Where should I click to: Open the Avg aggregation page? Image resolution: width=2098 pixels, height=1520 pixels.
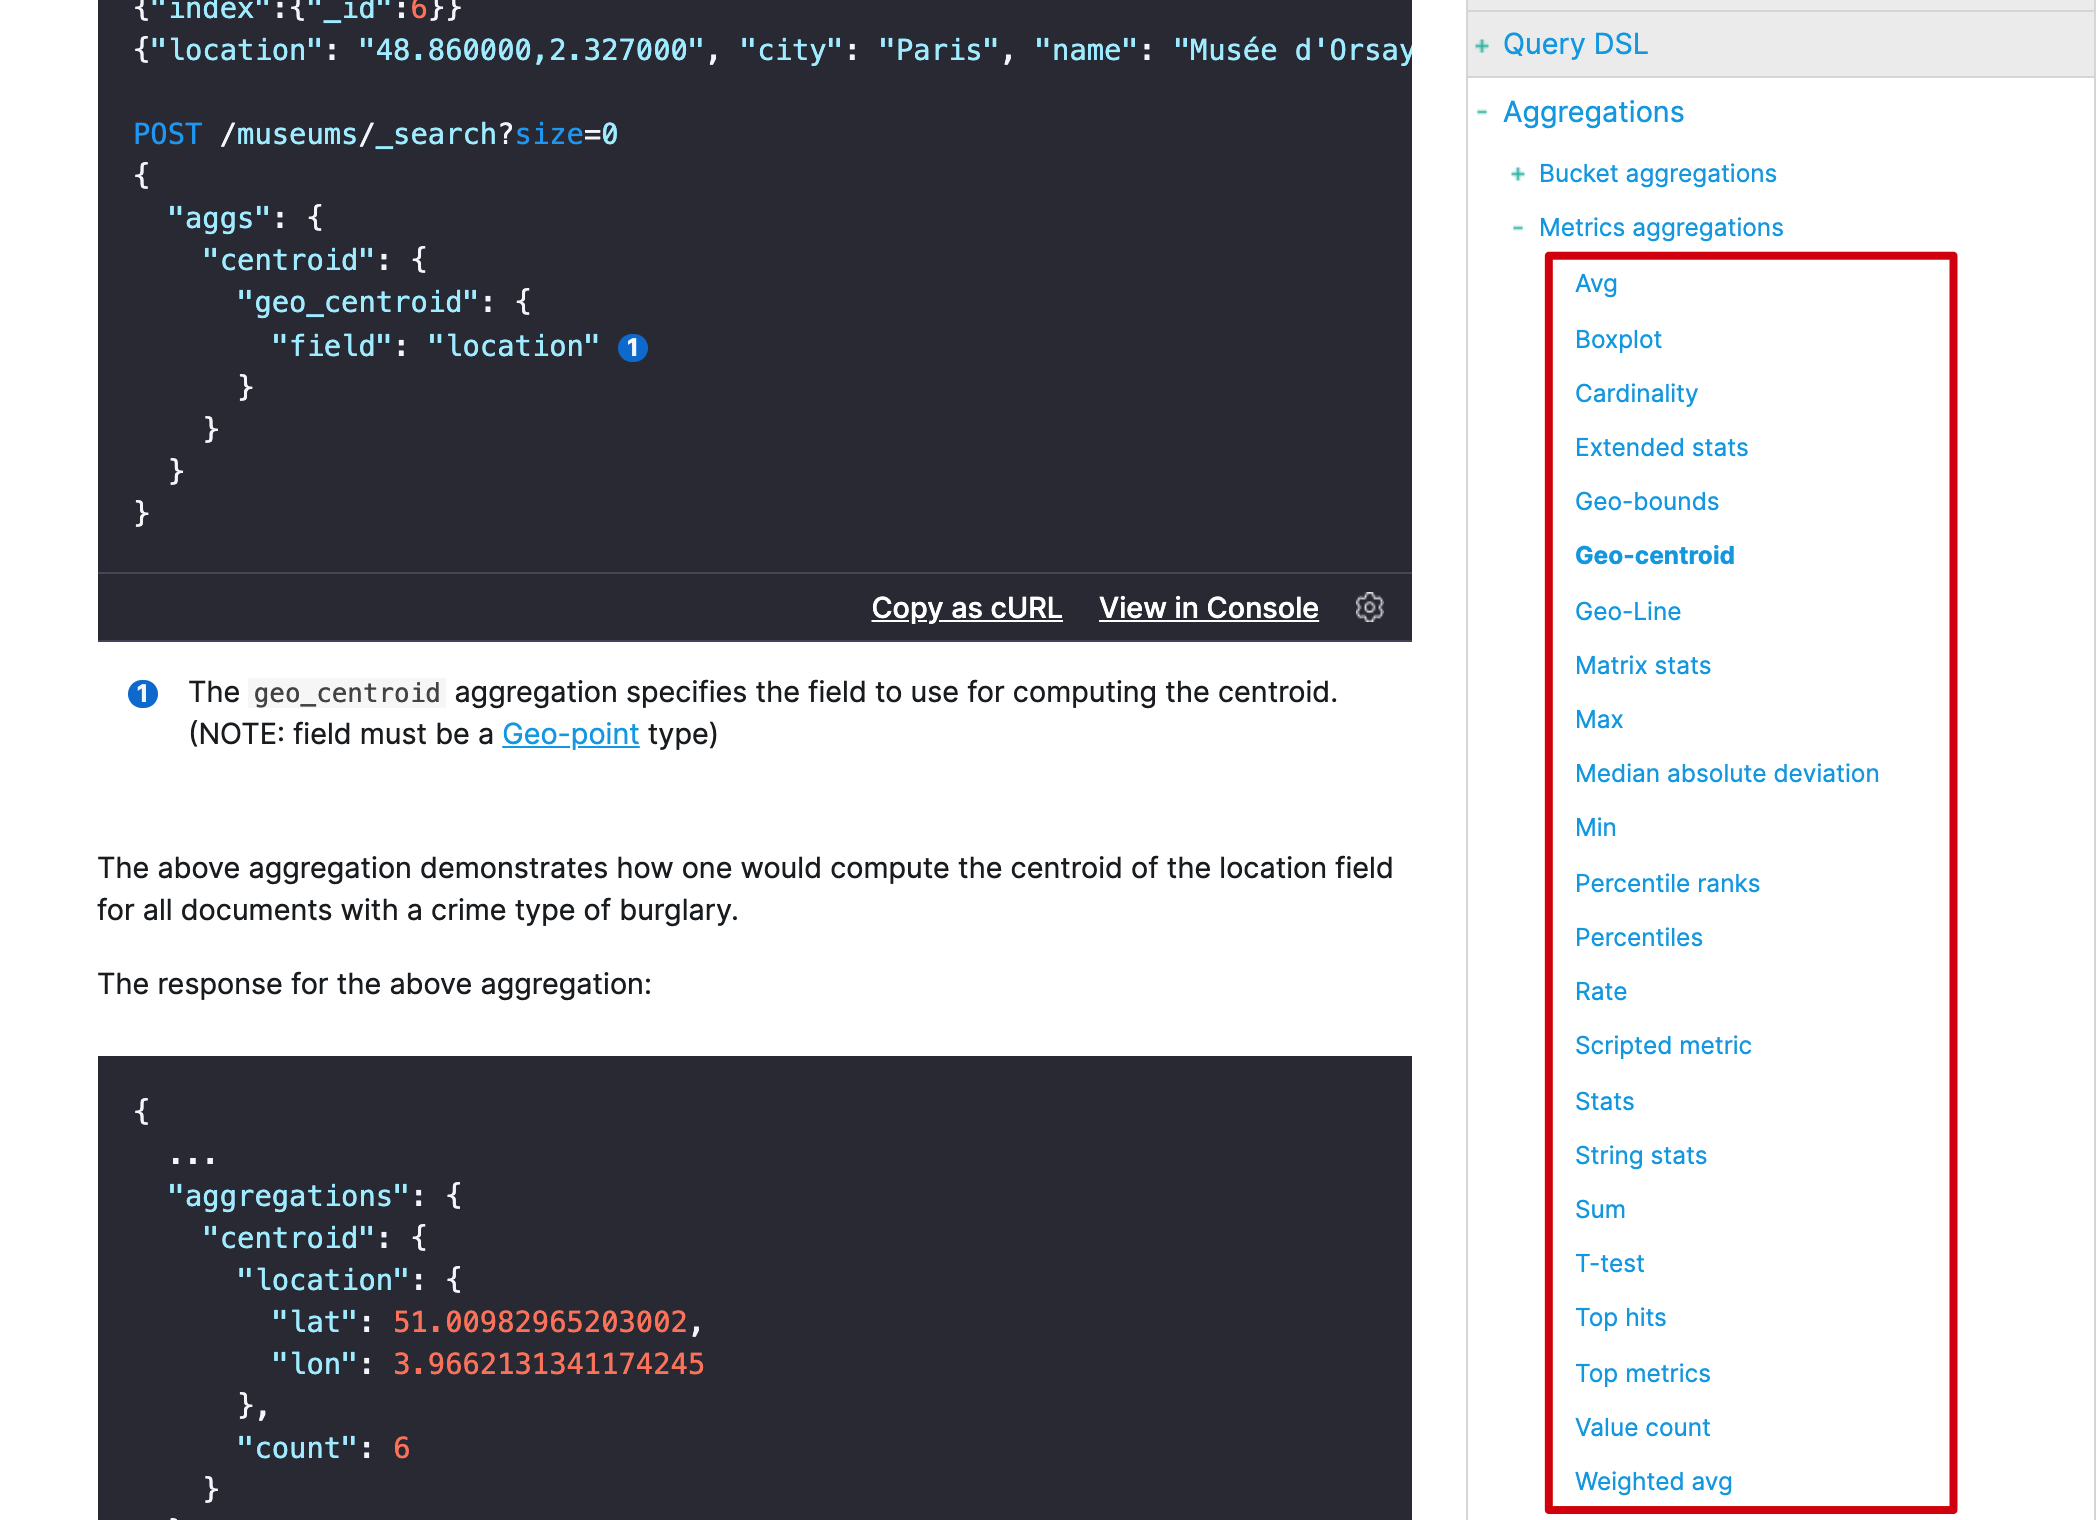pos(1596,284)
